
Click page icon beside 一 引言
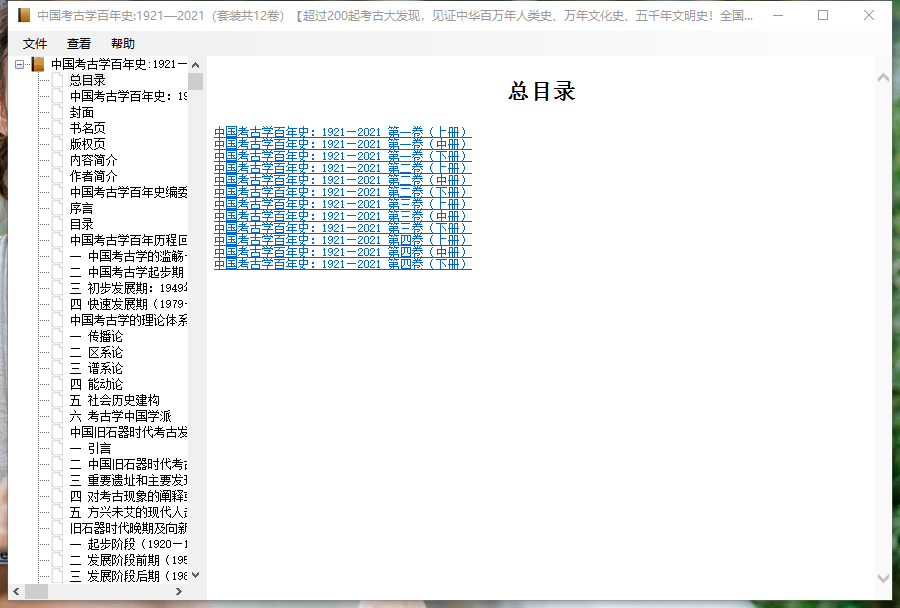coord(57,448)
